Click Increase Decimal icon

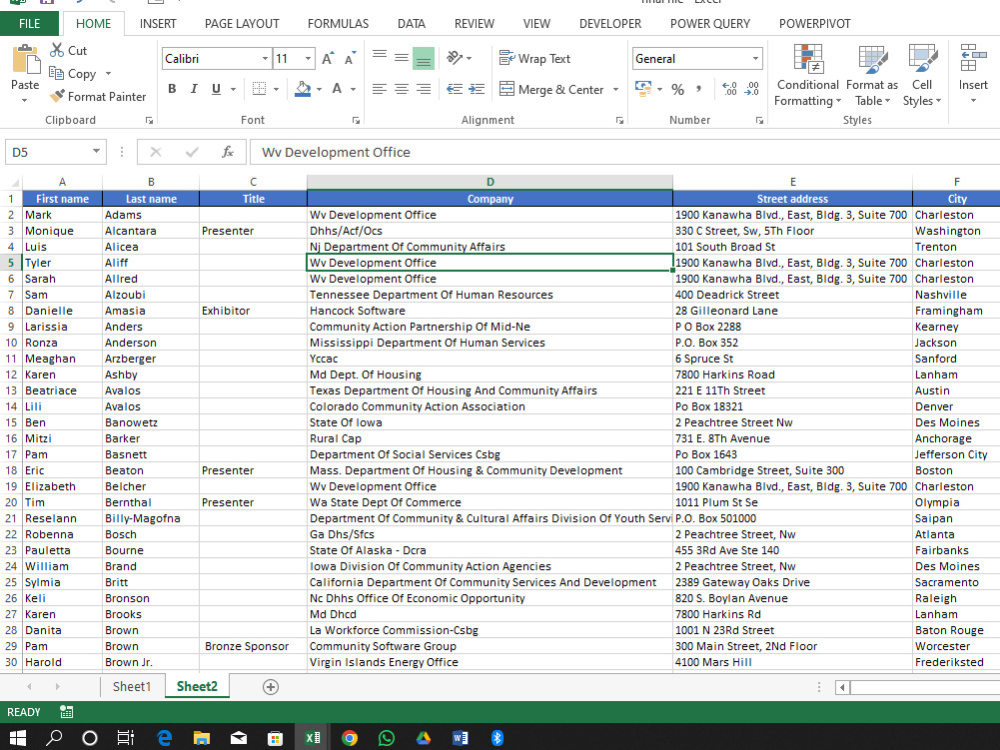tap(730, 89)
